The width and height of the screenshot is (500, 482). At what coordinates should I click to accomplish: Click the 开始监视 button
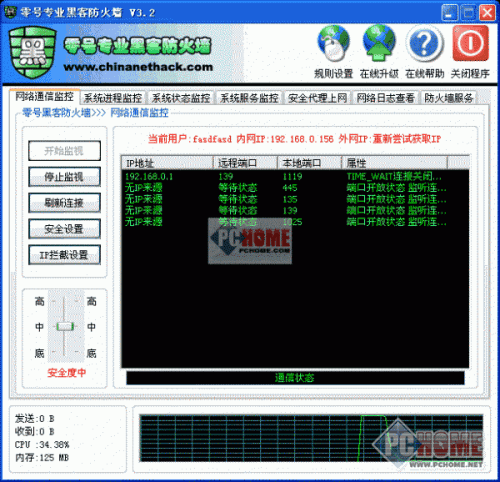point(64,151)
